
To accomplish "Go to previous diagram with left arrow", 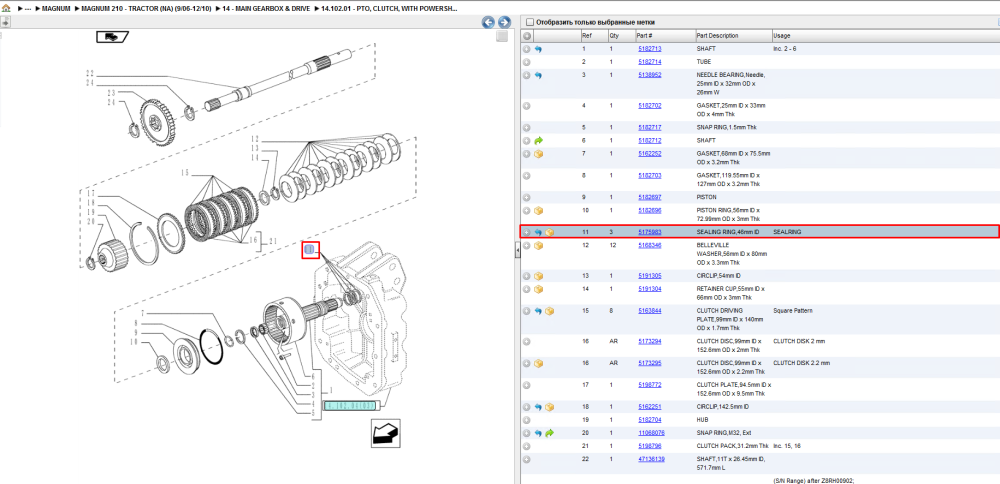I will (489, 22).
